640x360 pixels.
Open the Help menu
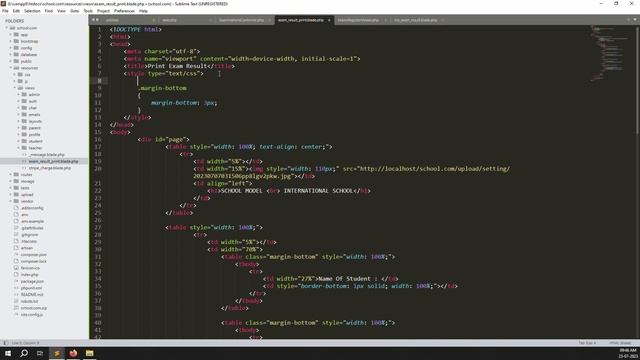coord(143,11)
